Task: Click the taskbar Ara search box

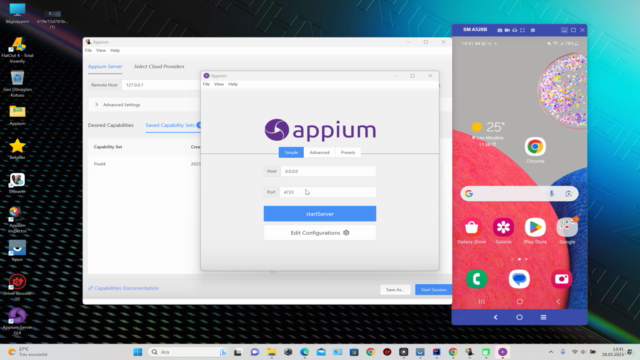Action: point(188,352)
